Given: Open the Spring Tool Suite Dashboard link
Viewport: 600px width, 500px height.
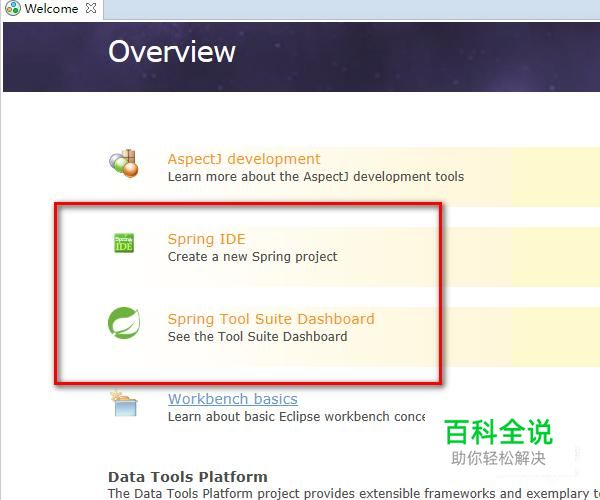Looking at the screenshot, I should [x=271, y=319].
